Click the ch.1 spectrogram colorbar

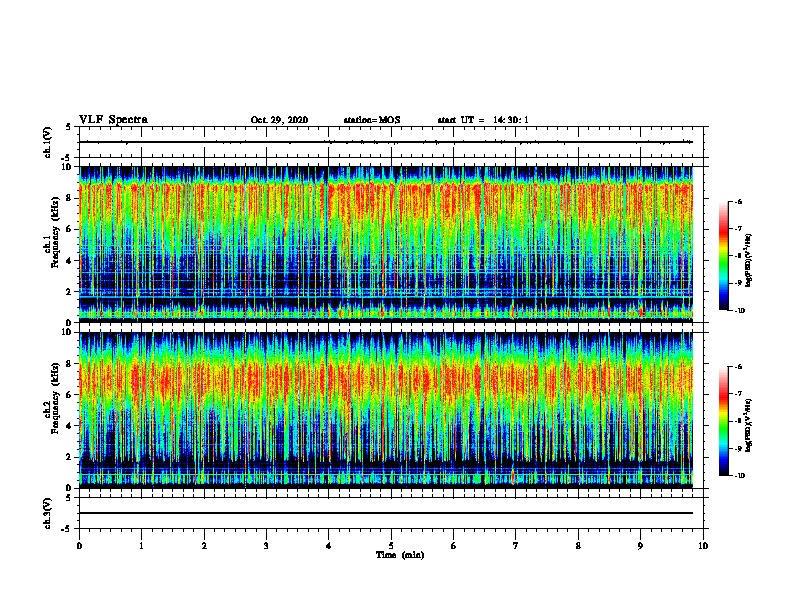point(723,256)
